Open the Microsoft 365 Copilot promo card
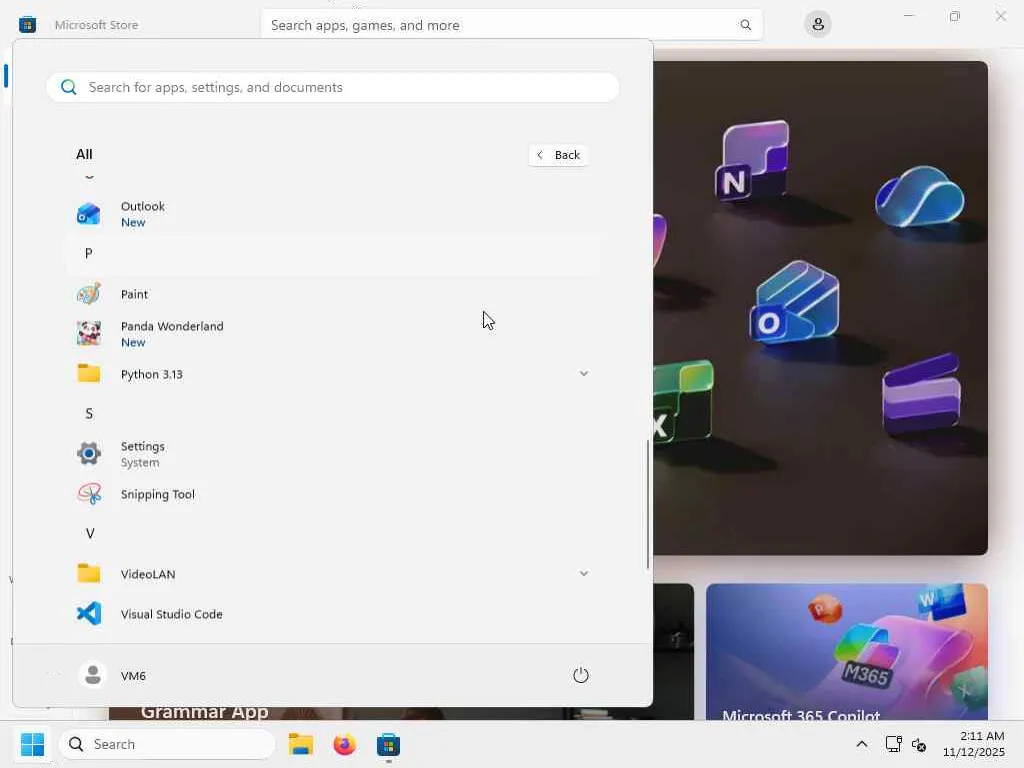The image size is (1024, 768). (x=846, y=652)
